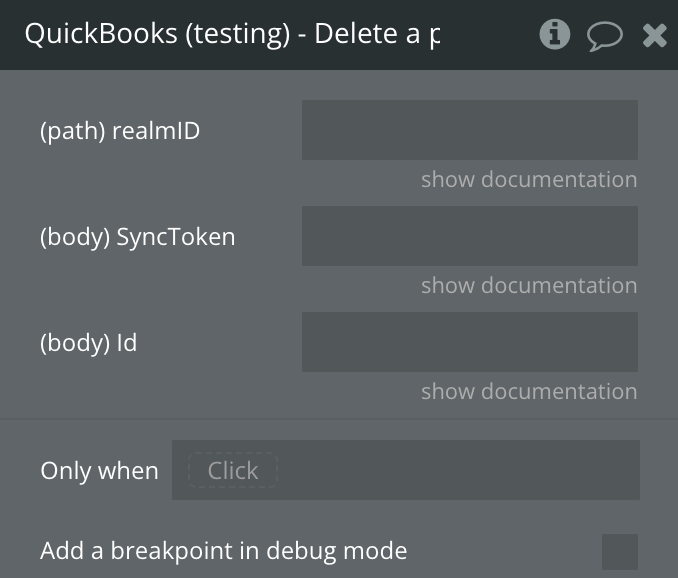Click the 'Click' placeholder beside Only when
Screen dimensions: 678x578
[x=233, y=470]
